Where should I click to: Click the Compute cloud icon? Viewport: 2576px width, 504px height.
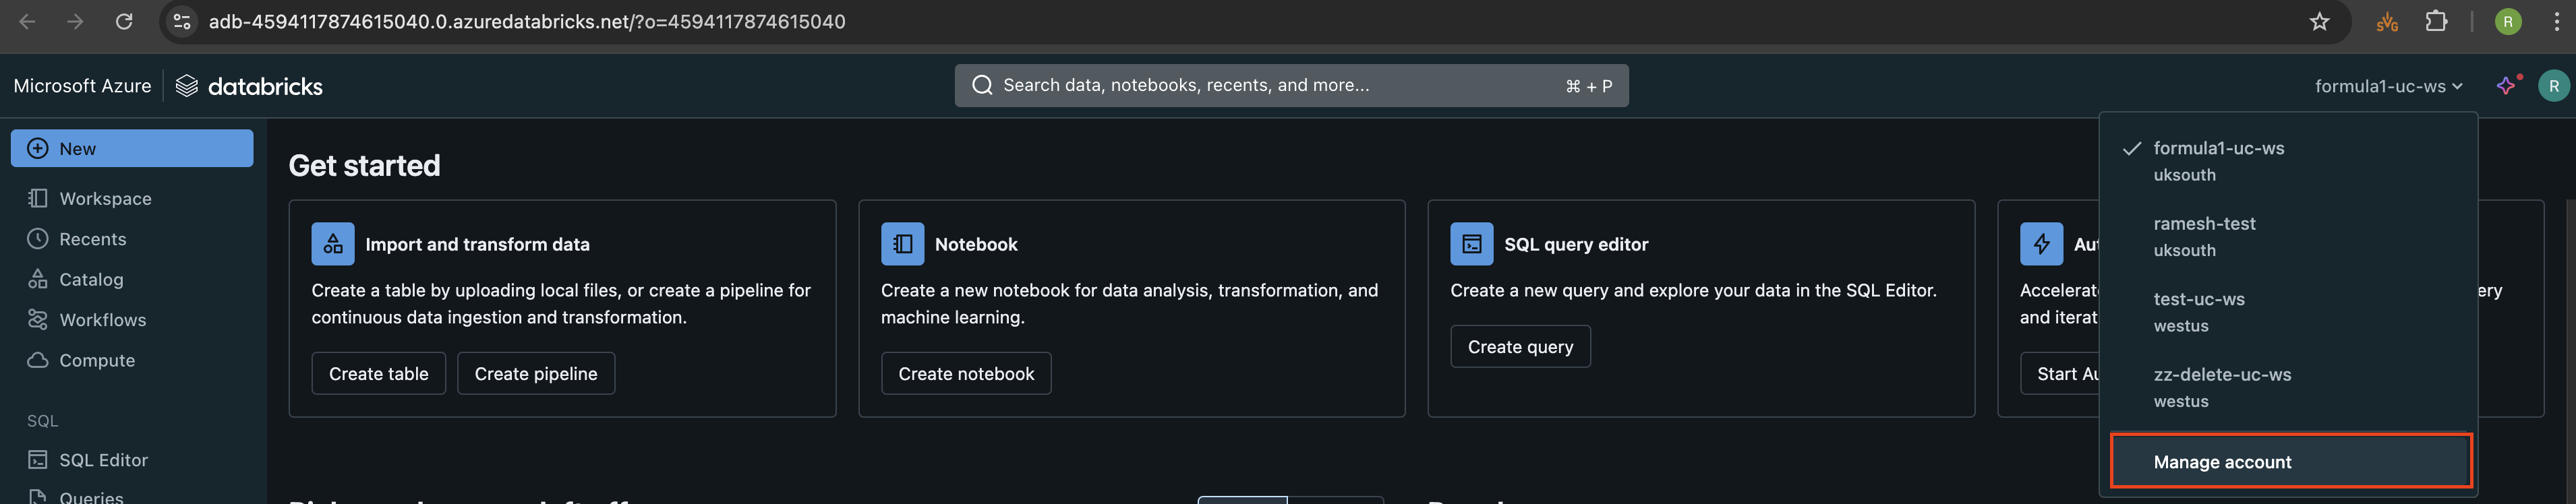pos(38,360)
